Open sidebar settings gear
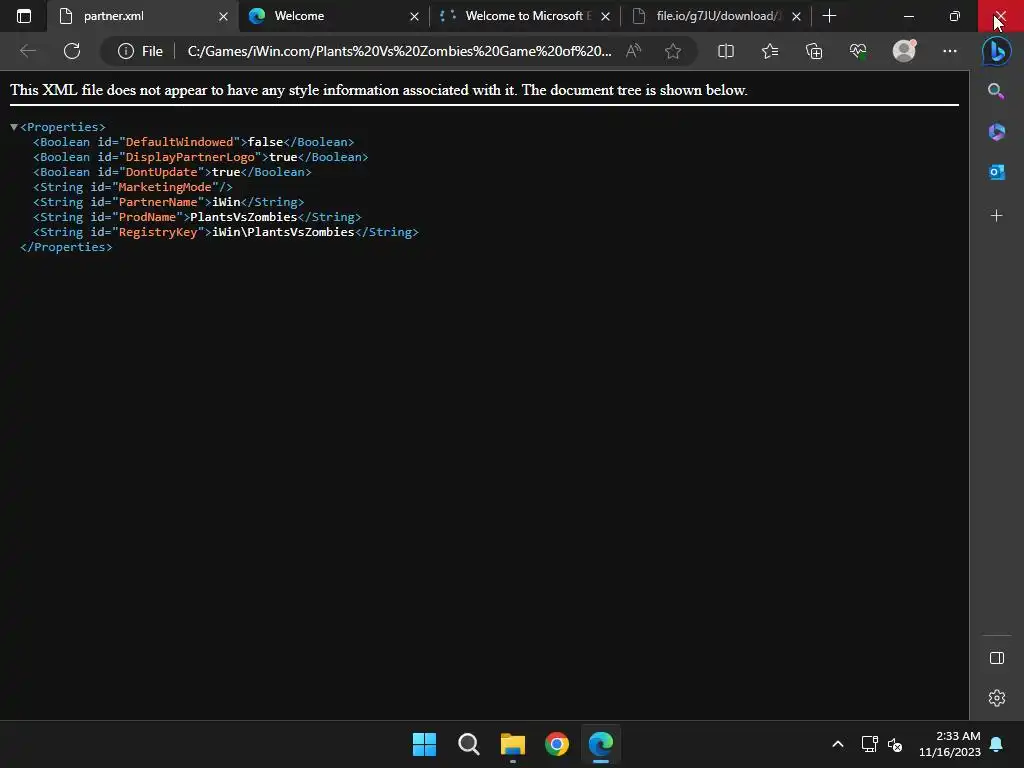This screenshot has height=768, width=1024. [x=997, y=698]
